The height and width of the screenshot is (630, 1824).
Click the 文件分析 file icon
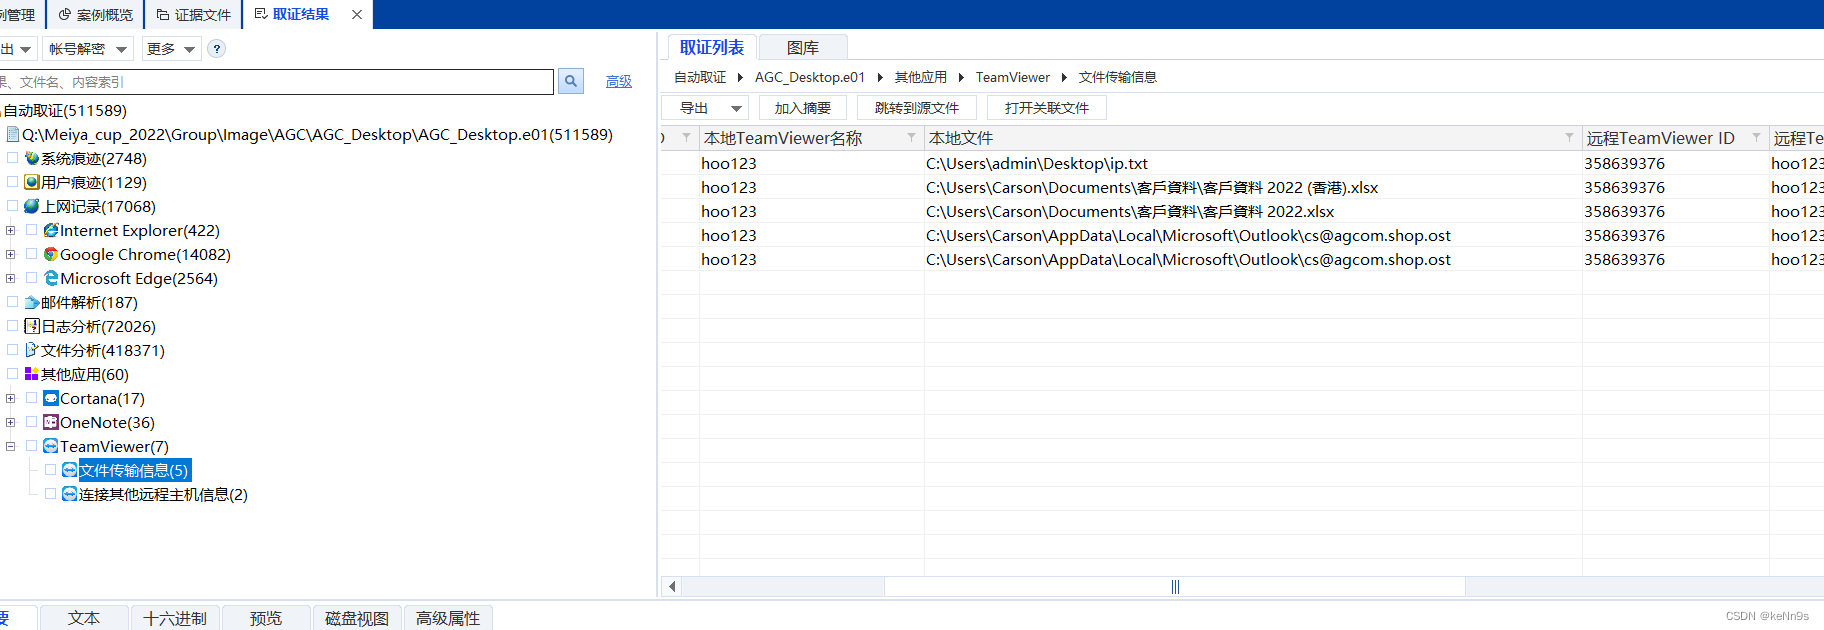tap(32, 350)
